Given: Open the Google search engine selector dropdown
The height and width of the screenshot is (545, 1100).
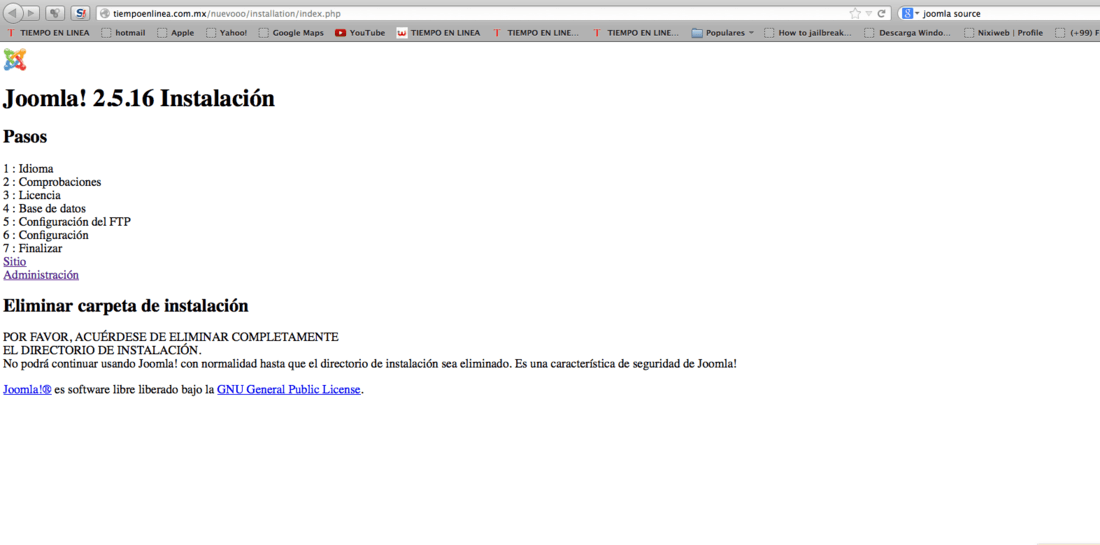Looking at the screenshot, I should click(911, 13).
